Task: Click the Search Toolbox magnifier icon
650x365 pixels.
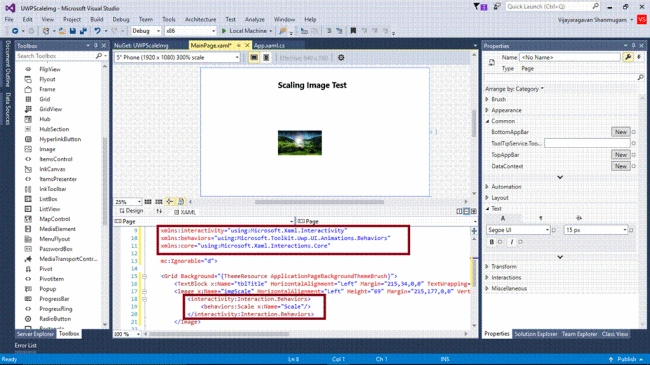Action: click(99, 56)
